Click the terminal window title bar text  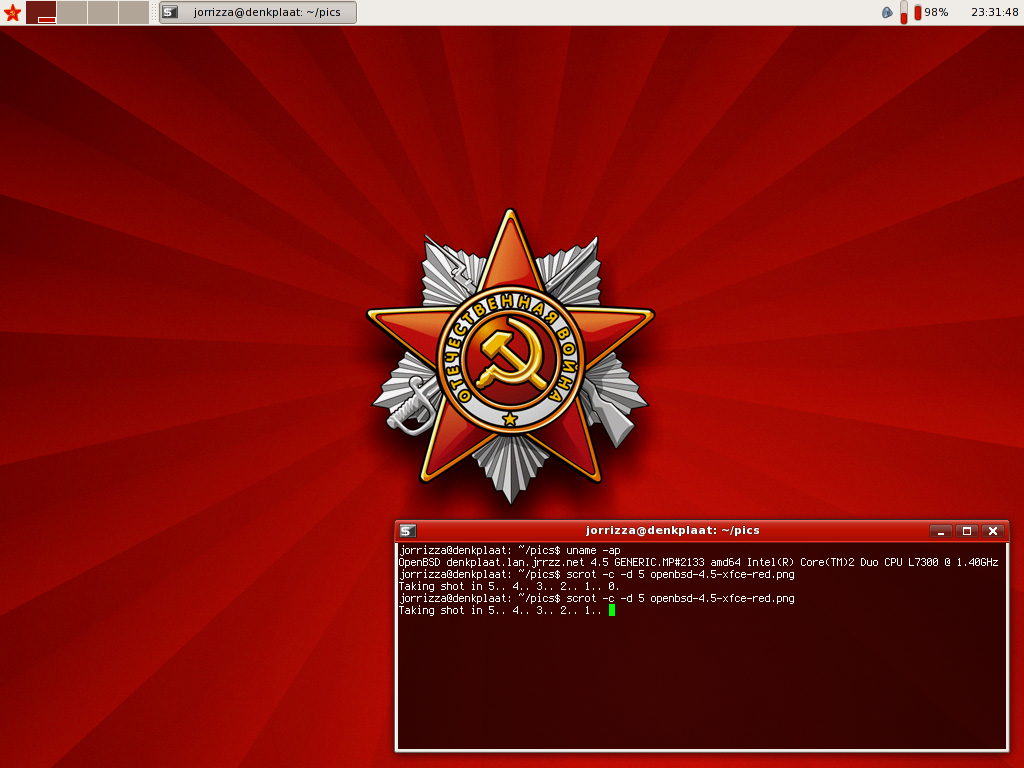[673, 530]
